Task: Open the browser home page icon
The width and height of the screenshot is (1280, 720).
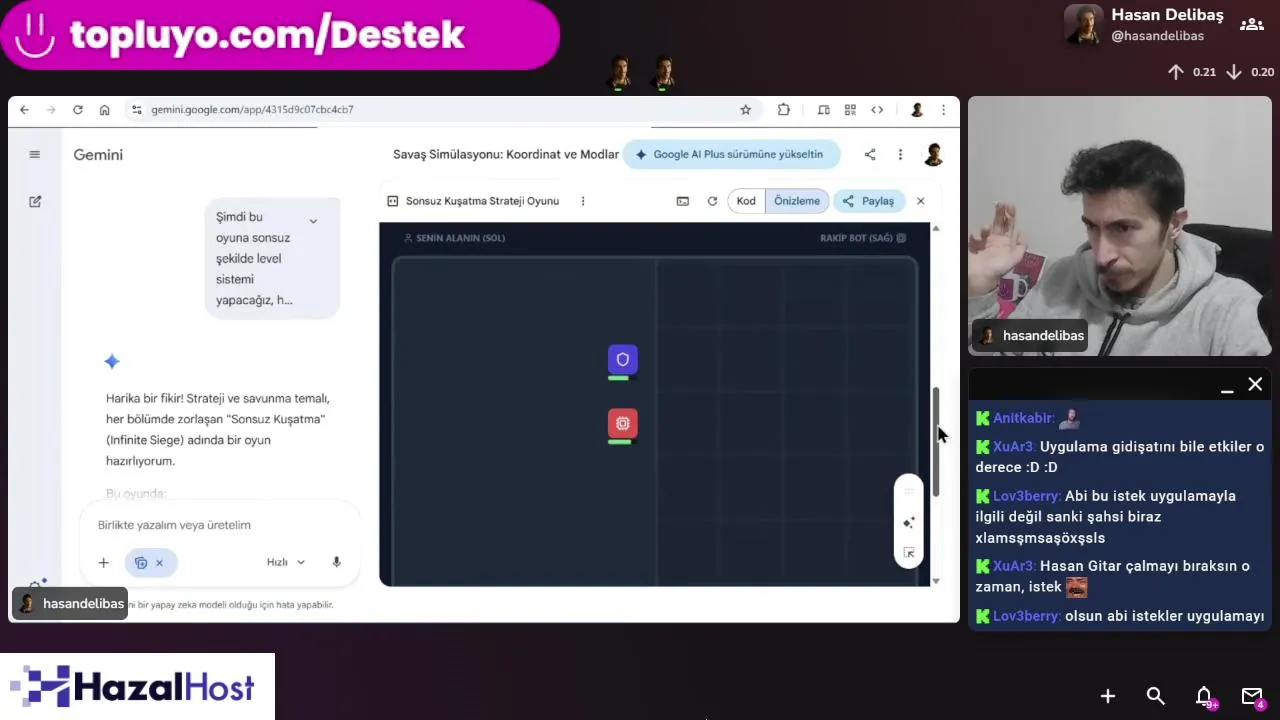Action: 104,110
